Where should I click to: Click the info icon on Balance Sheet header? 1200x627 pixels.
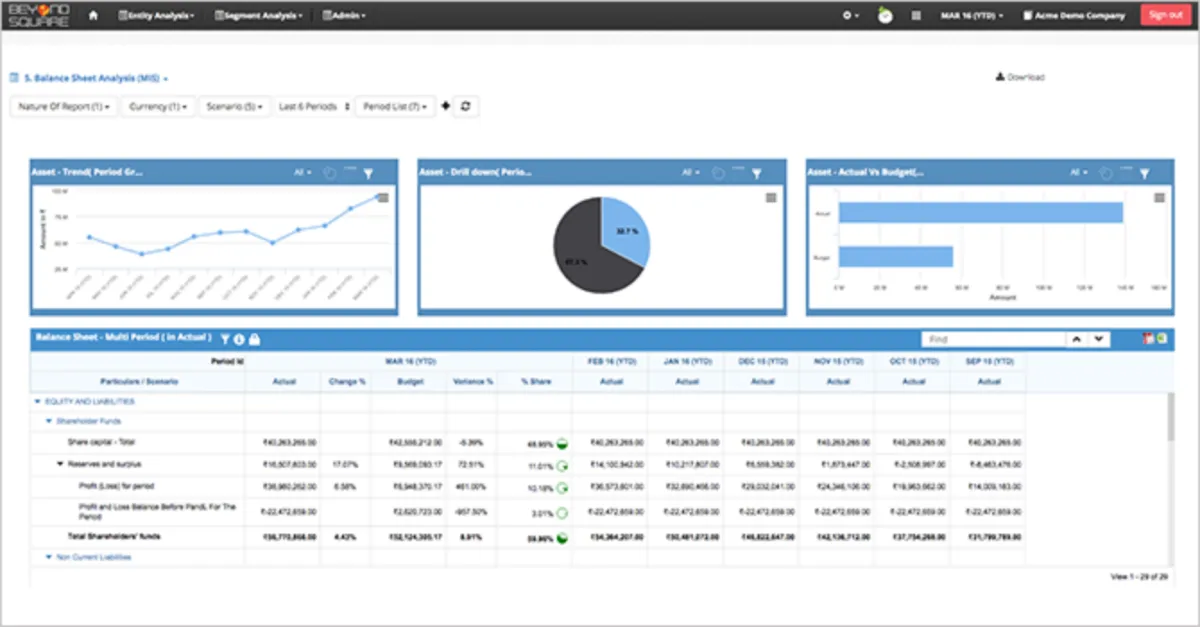click(240, 340)
